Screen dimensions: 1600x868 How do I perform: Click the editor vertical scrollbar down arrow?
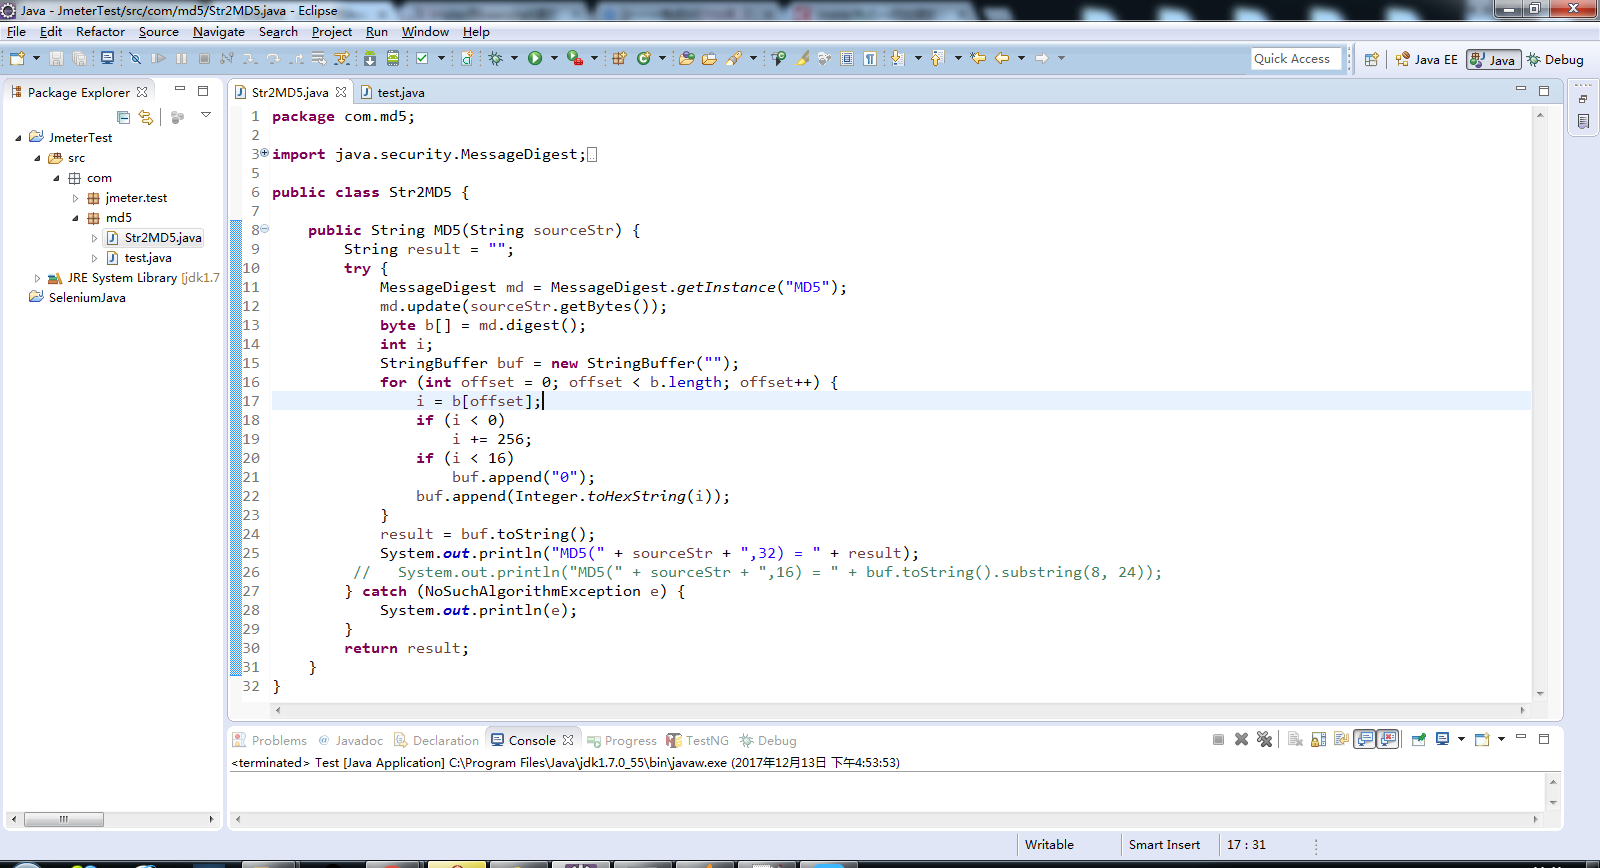click(1540, 693)
